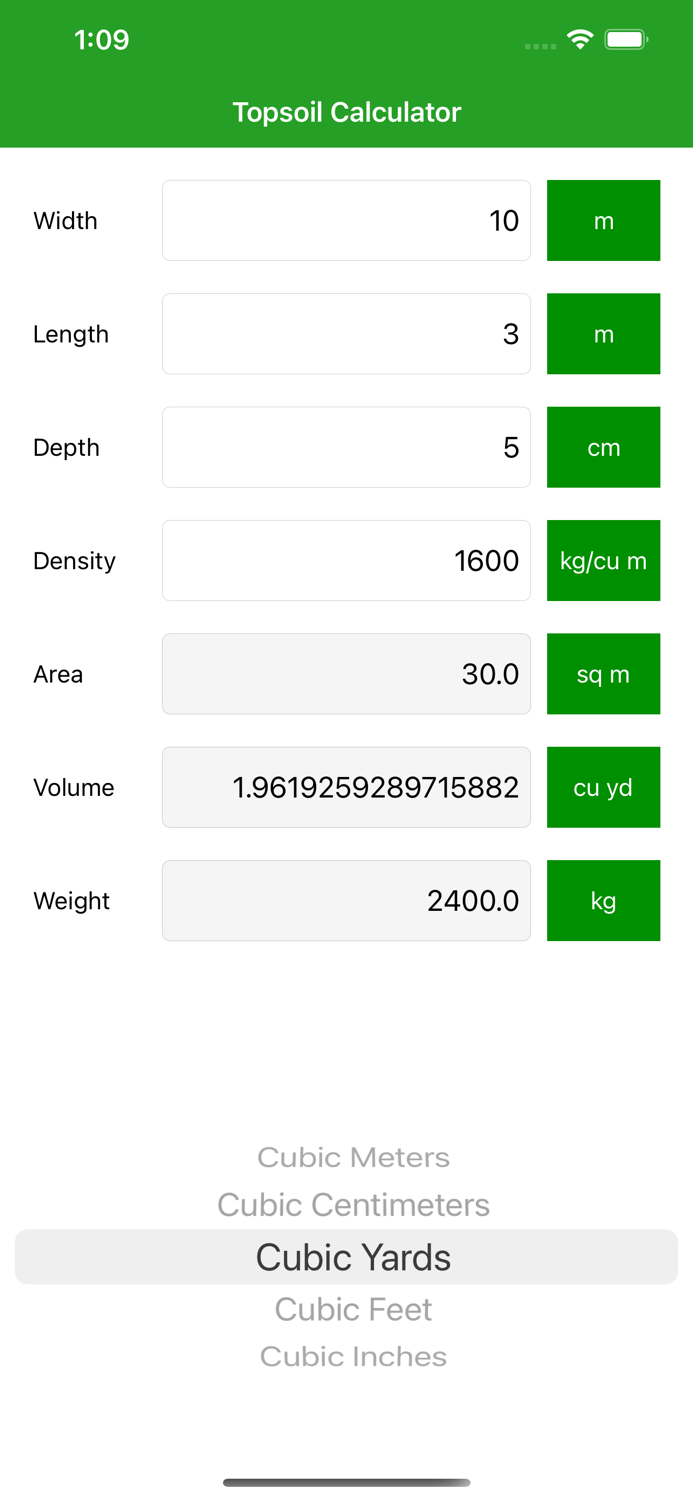Change the Weight unit from kg

pos(603,900)
